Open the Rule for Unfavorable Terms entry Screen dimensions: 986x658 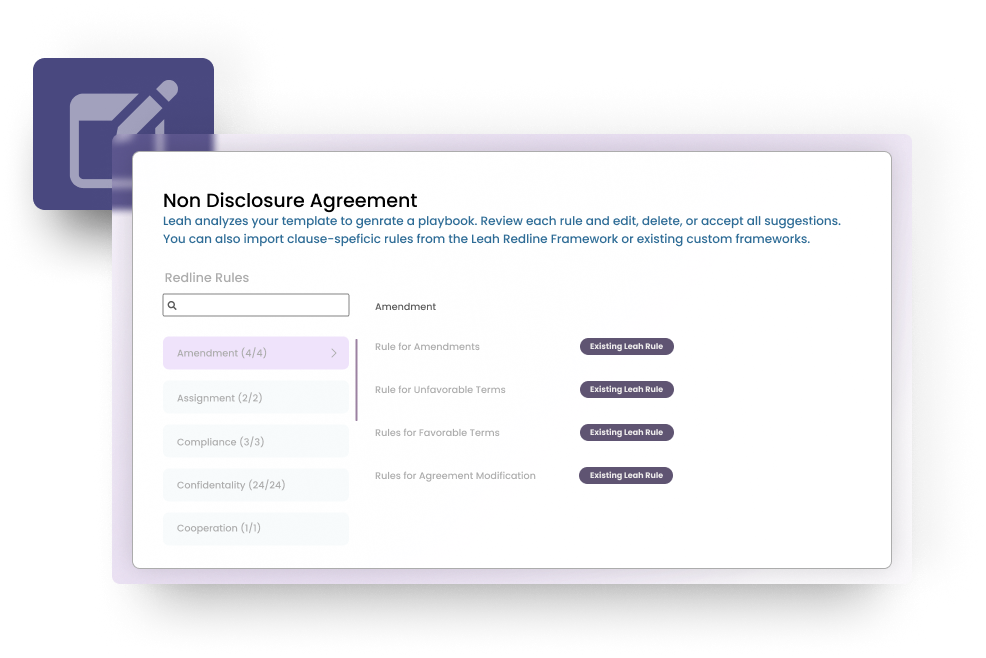coord(440,389)
